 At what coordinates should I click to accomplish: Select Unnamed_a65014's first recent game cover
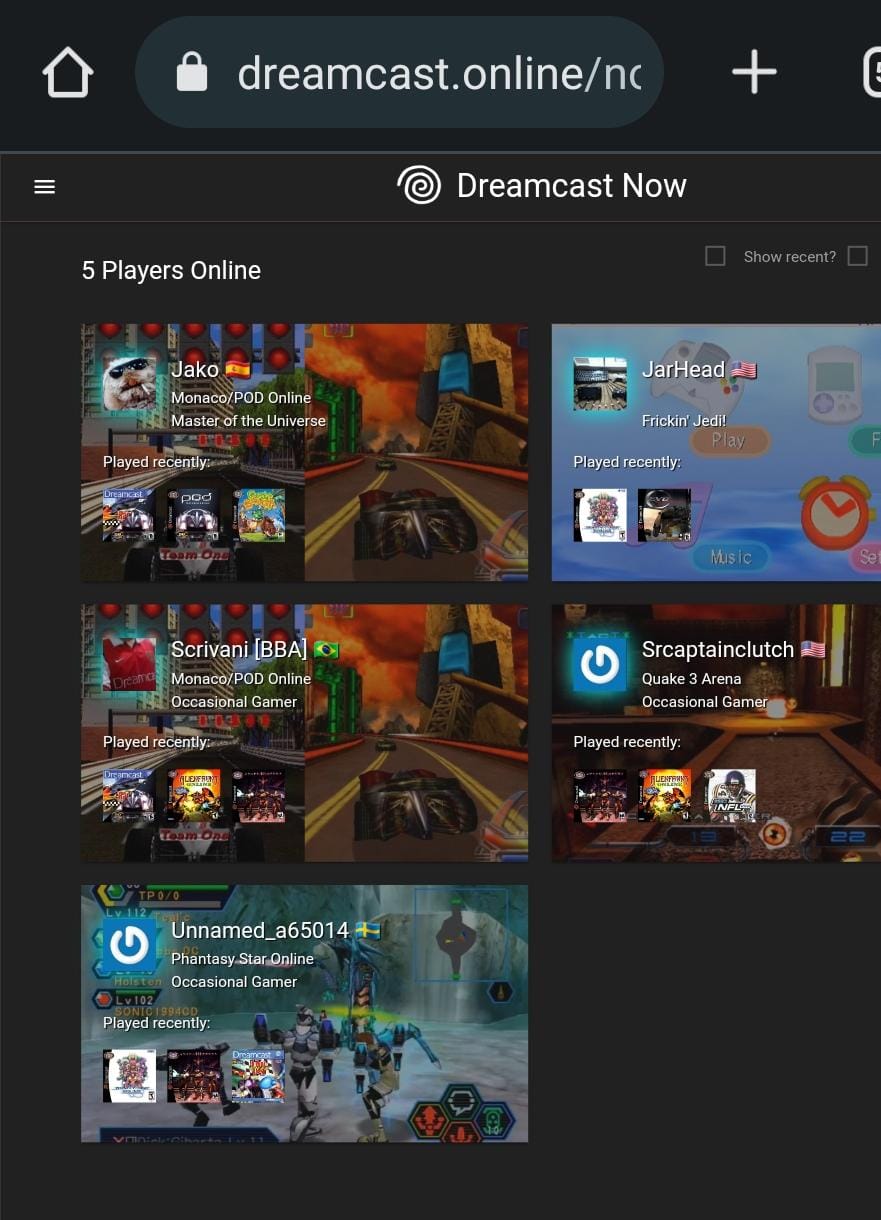point(129,1076)
